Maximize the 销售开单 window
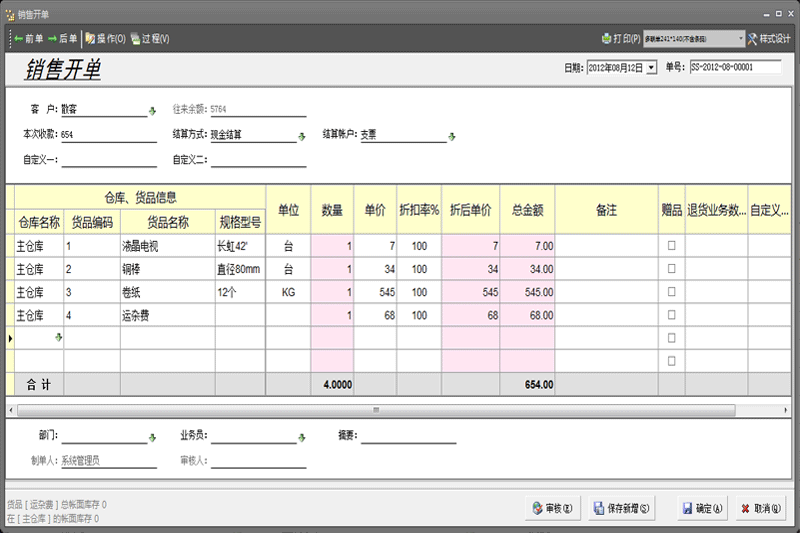The height and width of the screenshot is (533, 800). (779, 14)
